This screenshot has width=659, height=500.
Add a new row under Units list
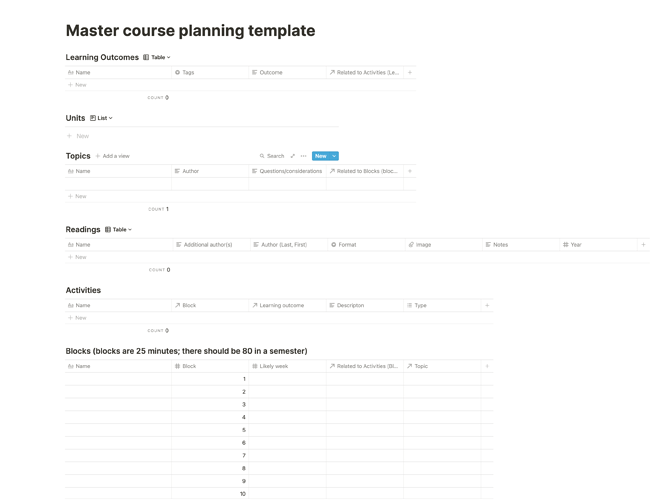tap(79, 136)
